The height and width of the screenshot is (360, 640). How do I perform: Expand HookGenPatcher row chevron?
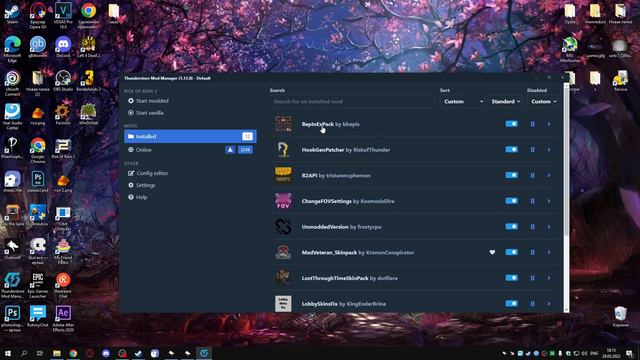[x=549, y=150]
